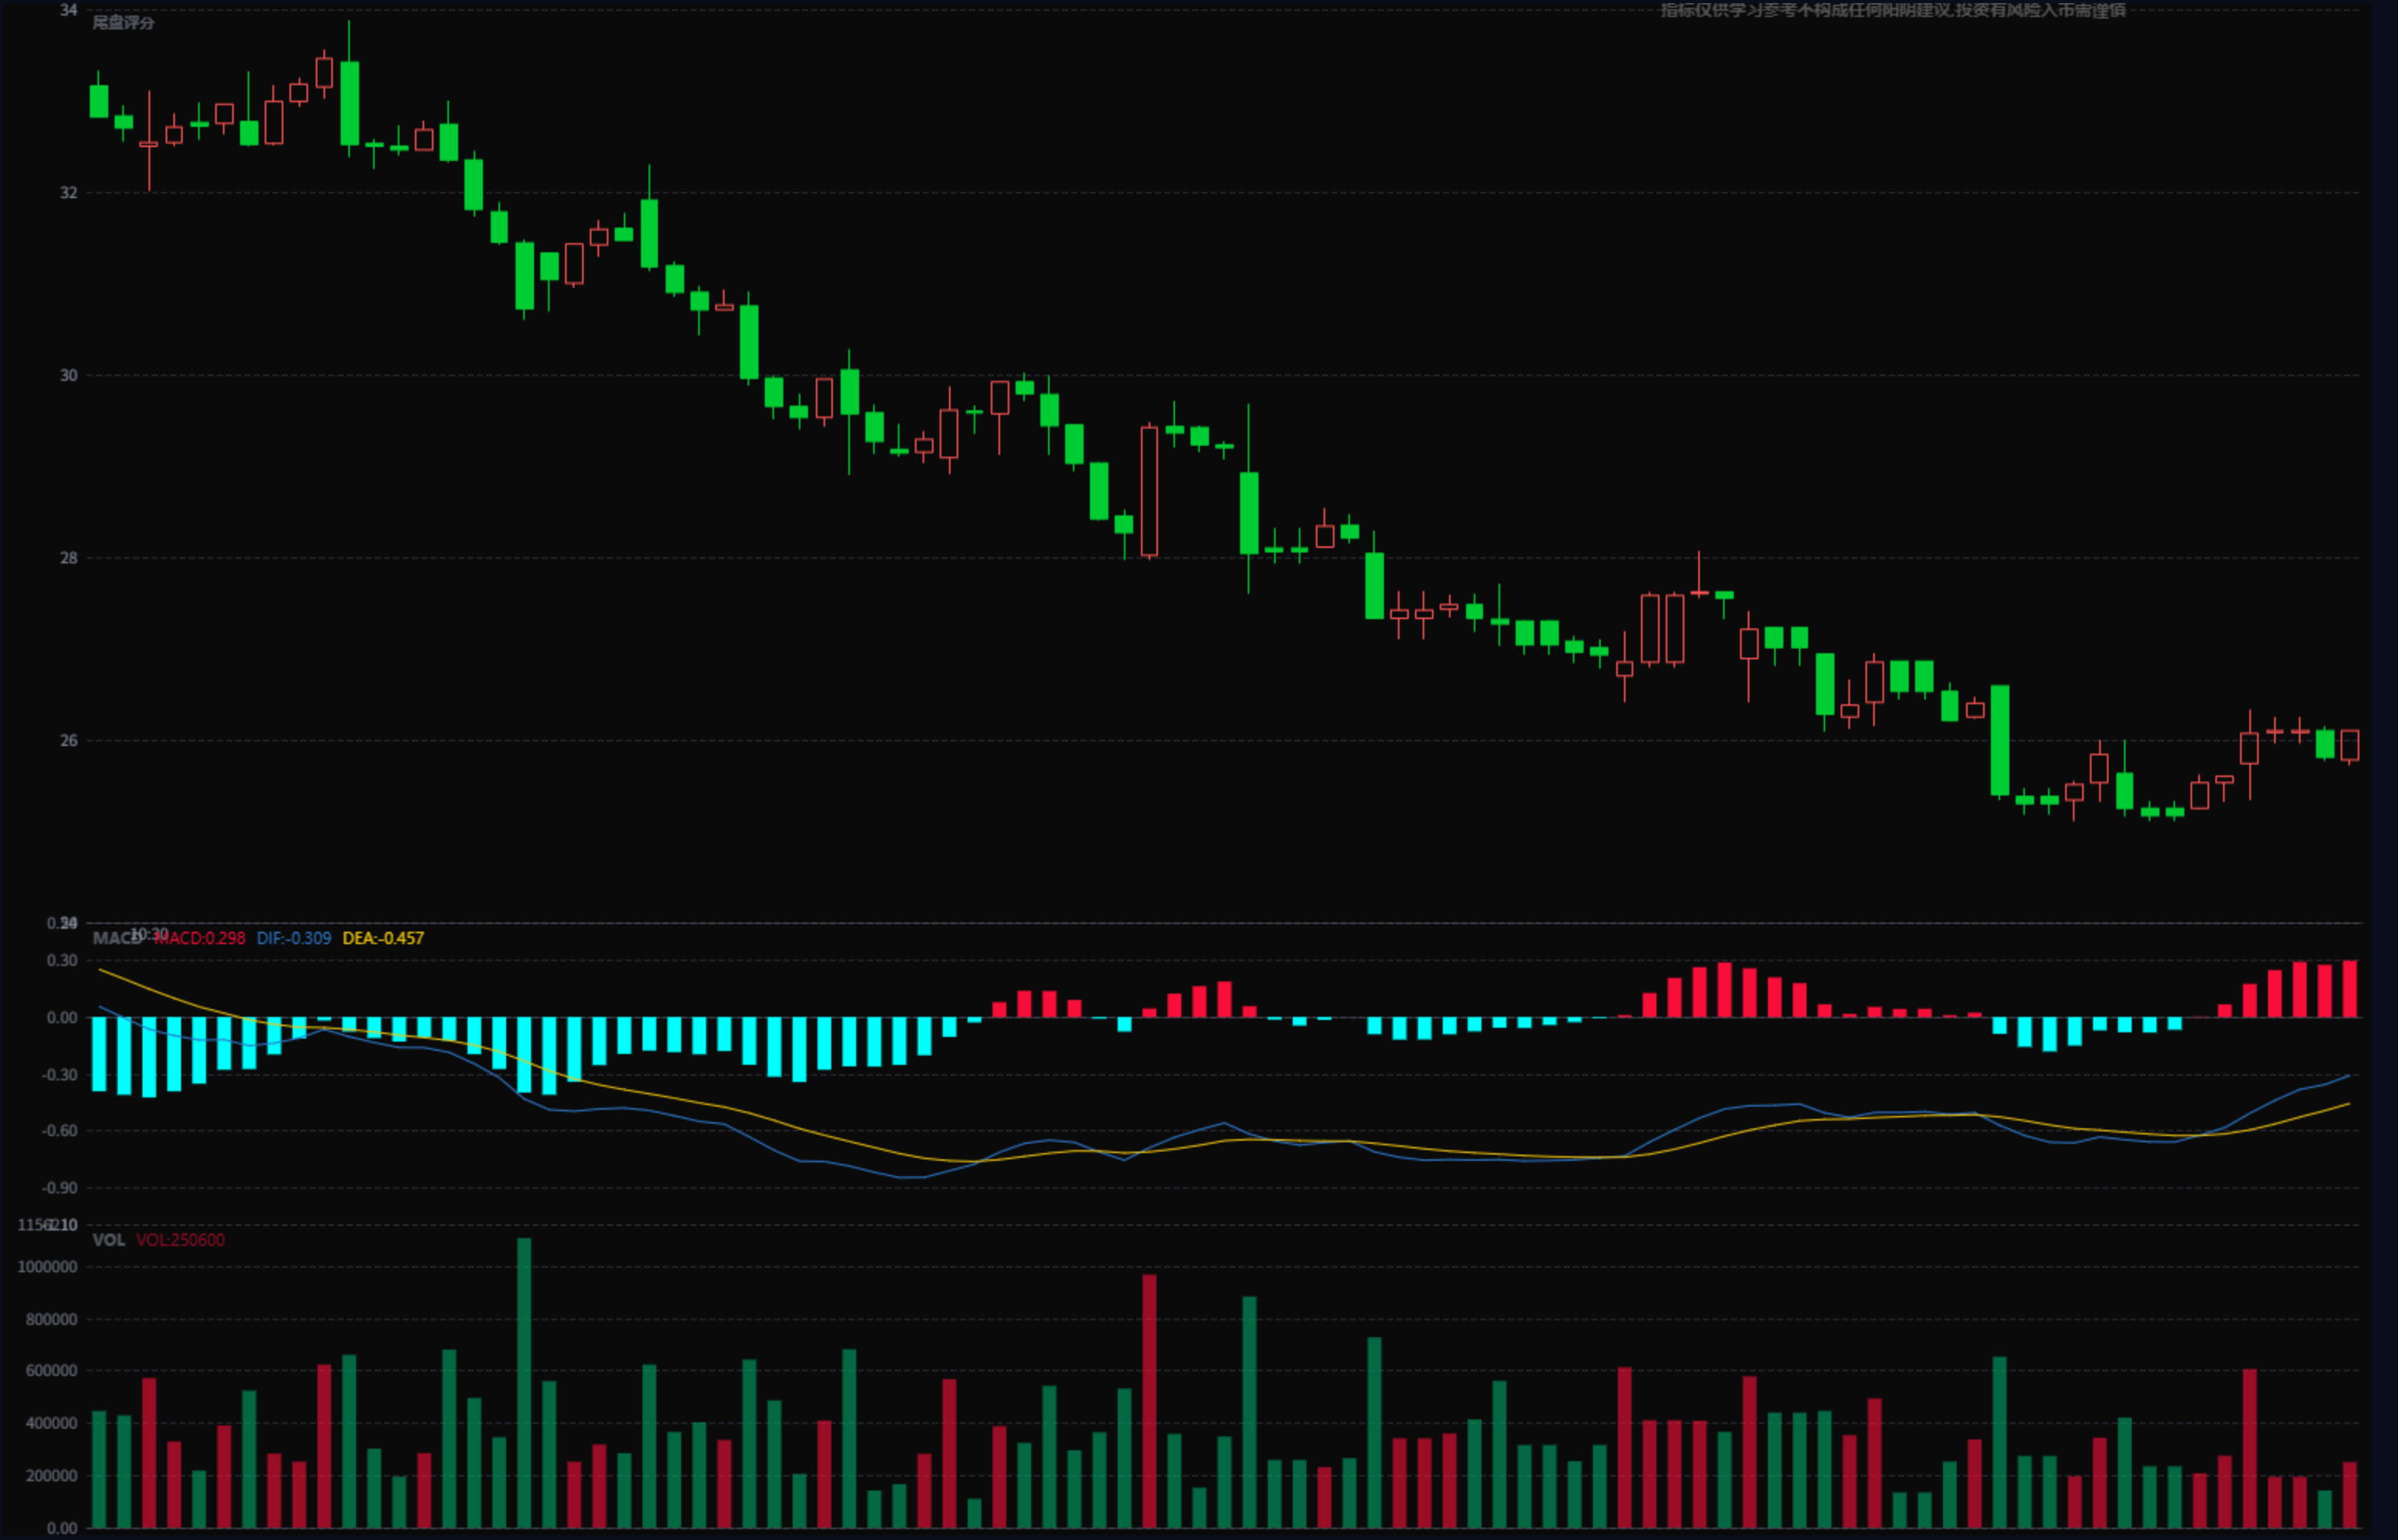2398x1540 pixels.
Task: Click the 26 price axis label
Action: [68, 741]
